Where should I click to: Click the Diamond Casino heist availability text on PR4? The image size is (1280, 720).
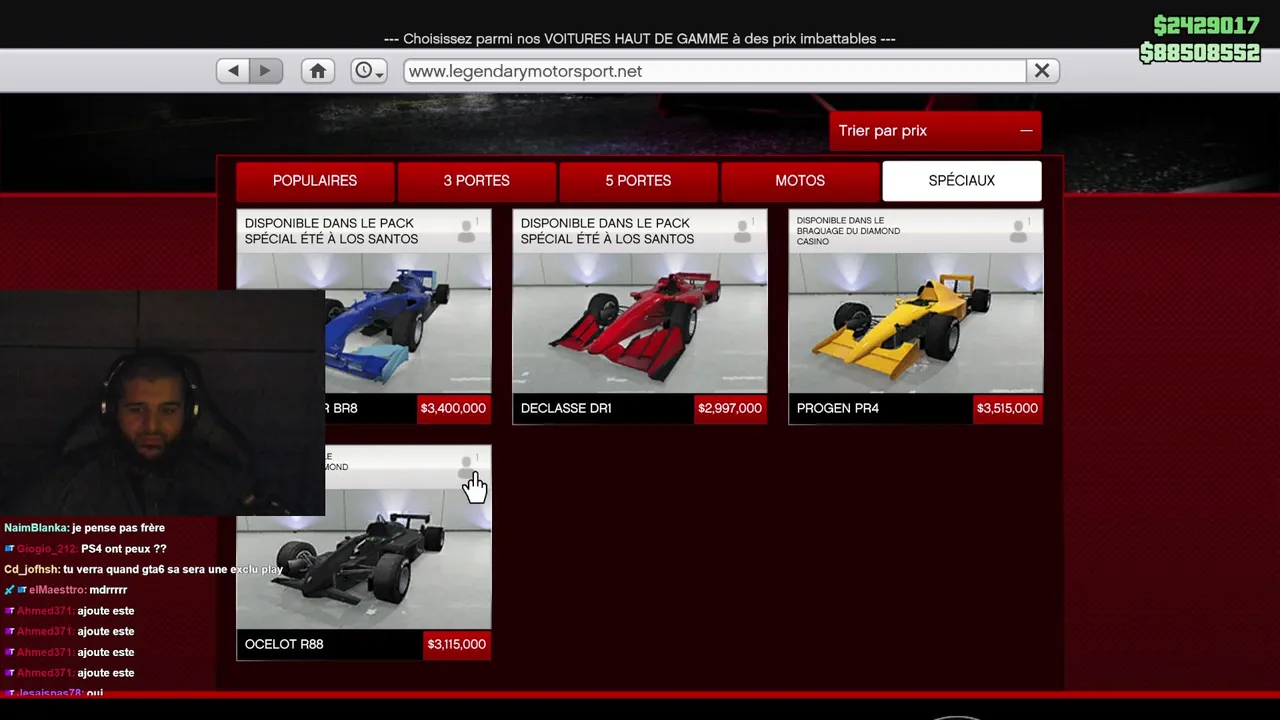pyautogui.click(x=848, y=231)
